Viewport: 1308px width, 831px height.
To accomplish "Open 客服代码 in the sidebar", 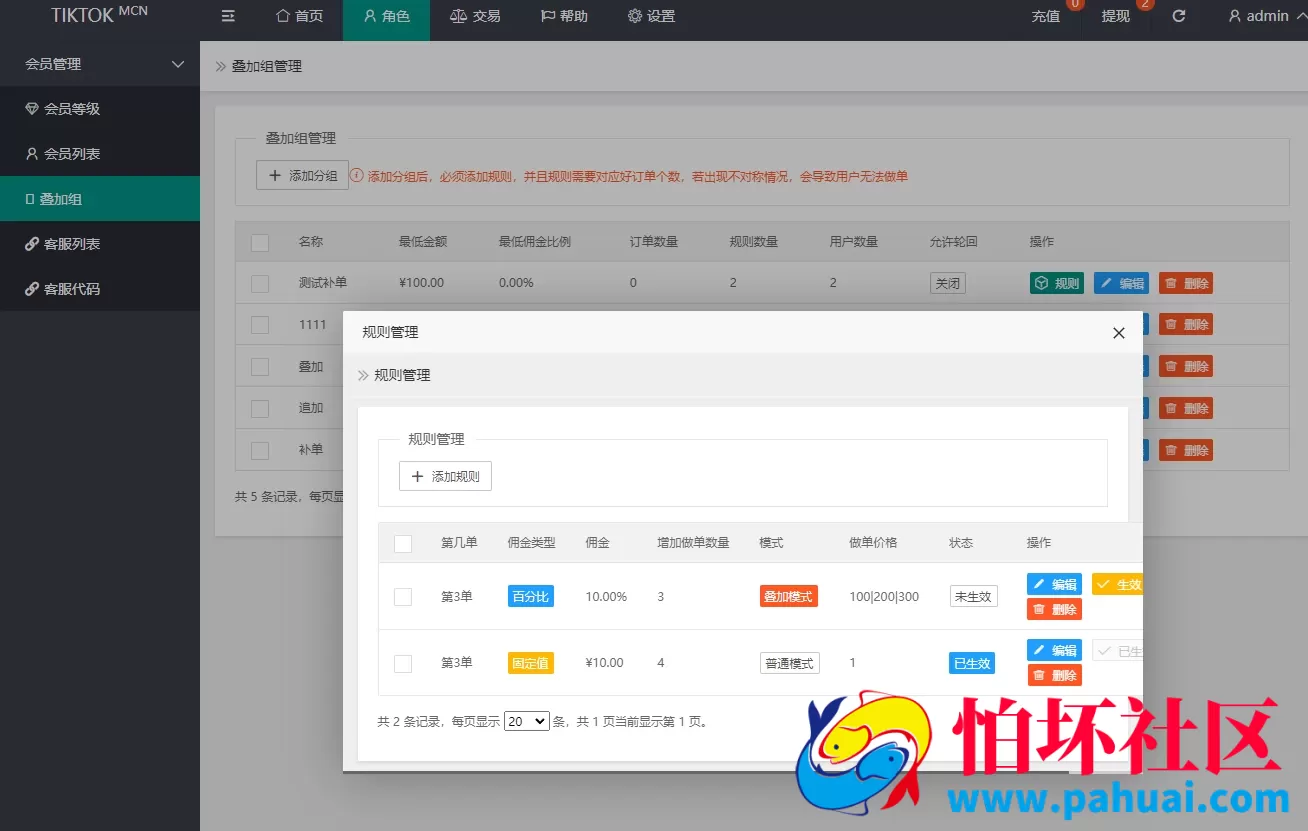I will (x=100, y=289).
